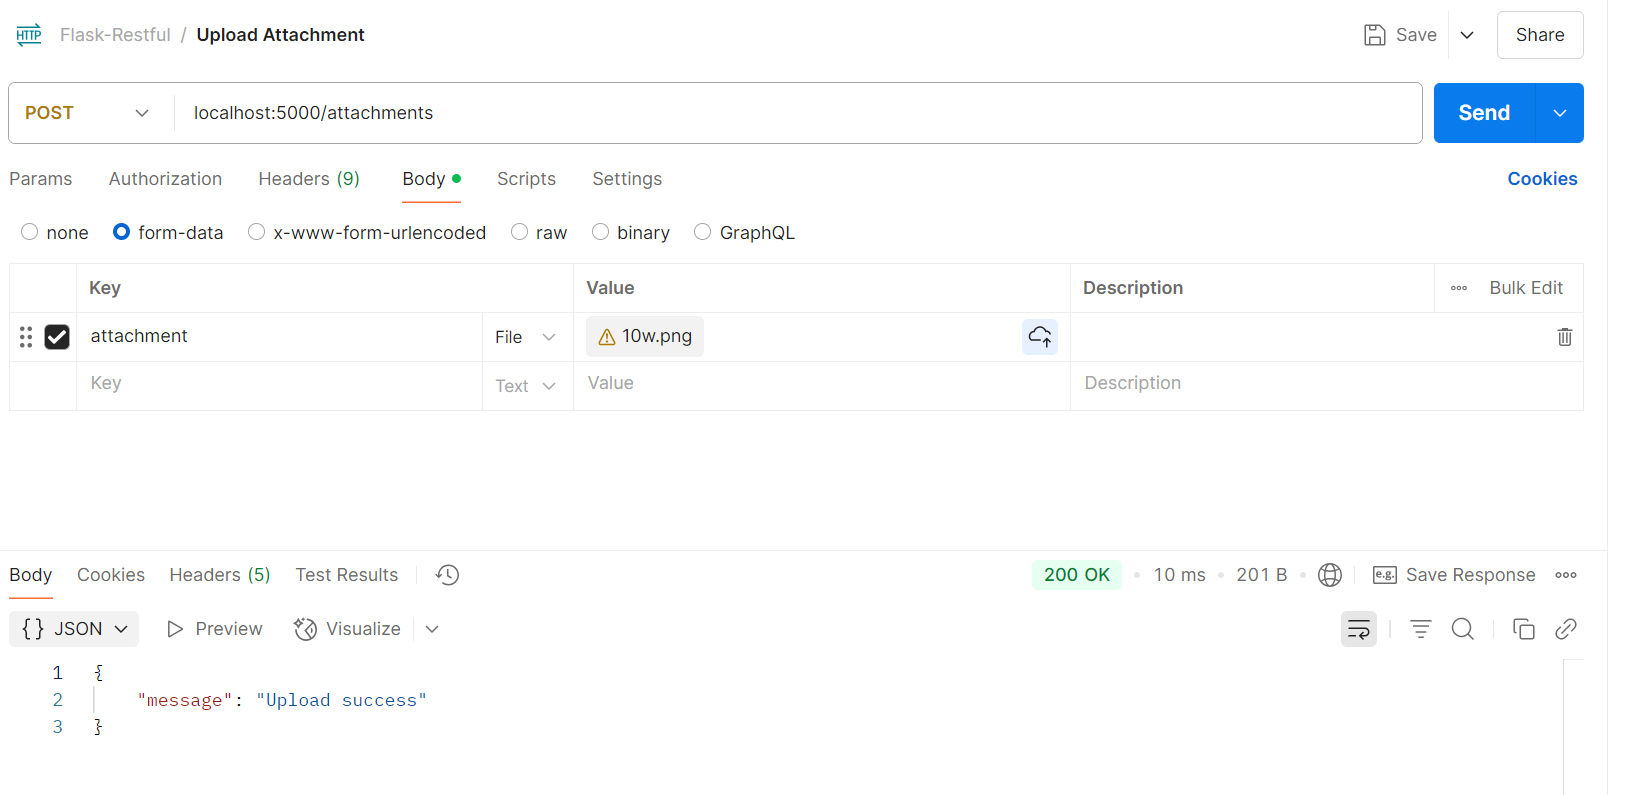Toggle word wrap in response viewer
Screen dimensions: 1632x795
pos(1358,629)
